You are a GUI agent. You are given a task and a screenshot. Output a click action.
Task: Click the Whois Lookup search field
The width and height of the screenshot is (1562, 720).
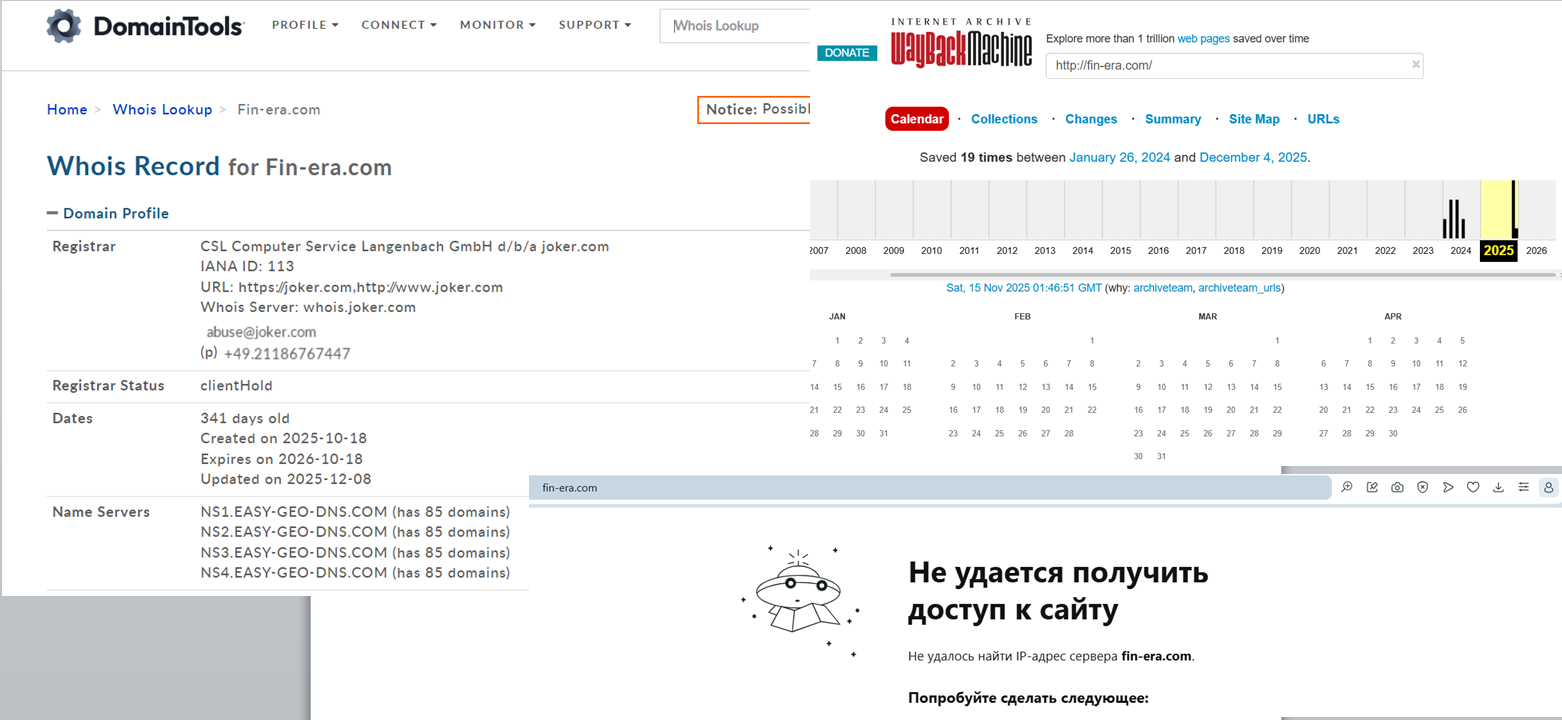click(x=735, y=26)
